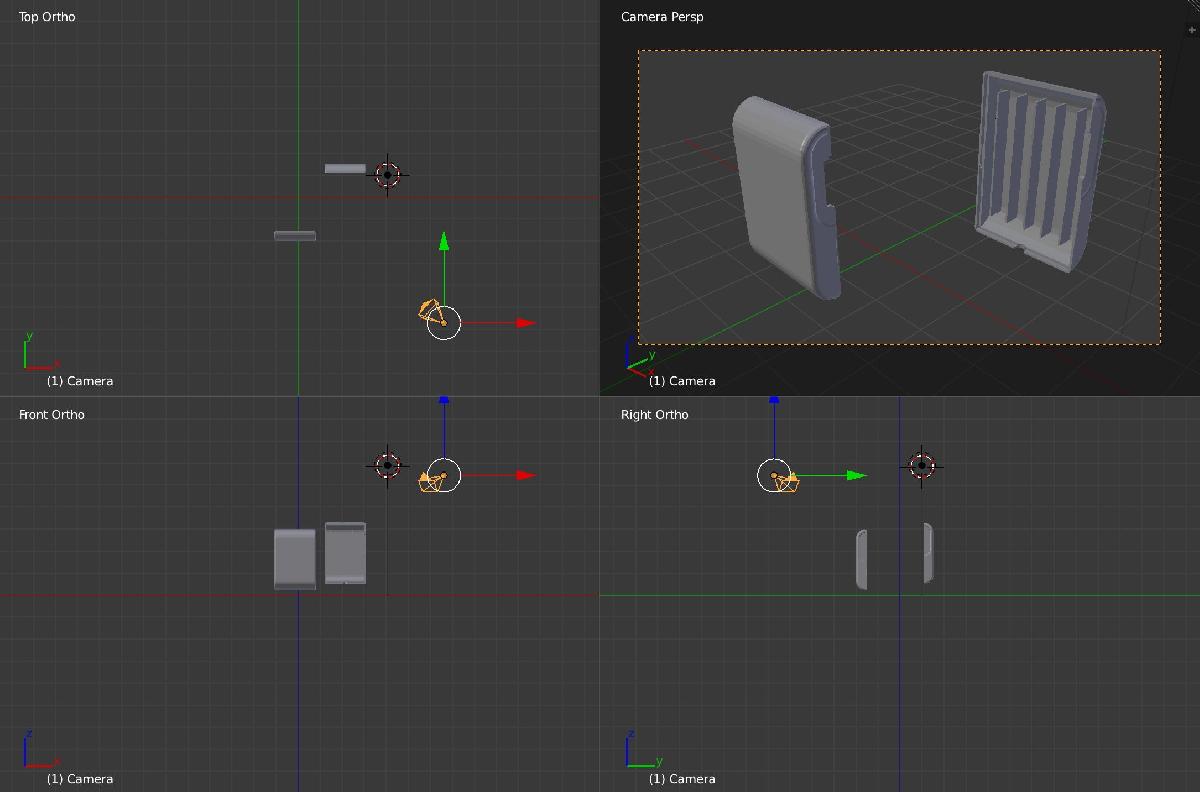Select the left mesh object in Front Ortho
The width and height of the screenshot is (1200, 792).
(295, 559)
